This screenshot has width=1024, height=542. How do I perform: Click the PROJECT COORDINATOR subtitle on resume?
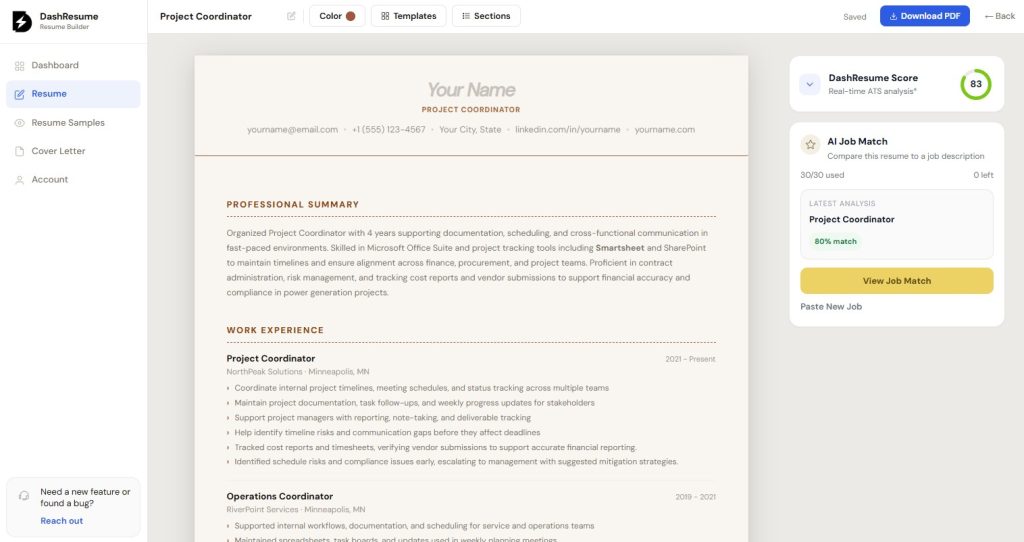pyautogui.click(x=471, y=110)
